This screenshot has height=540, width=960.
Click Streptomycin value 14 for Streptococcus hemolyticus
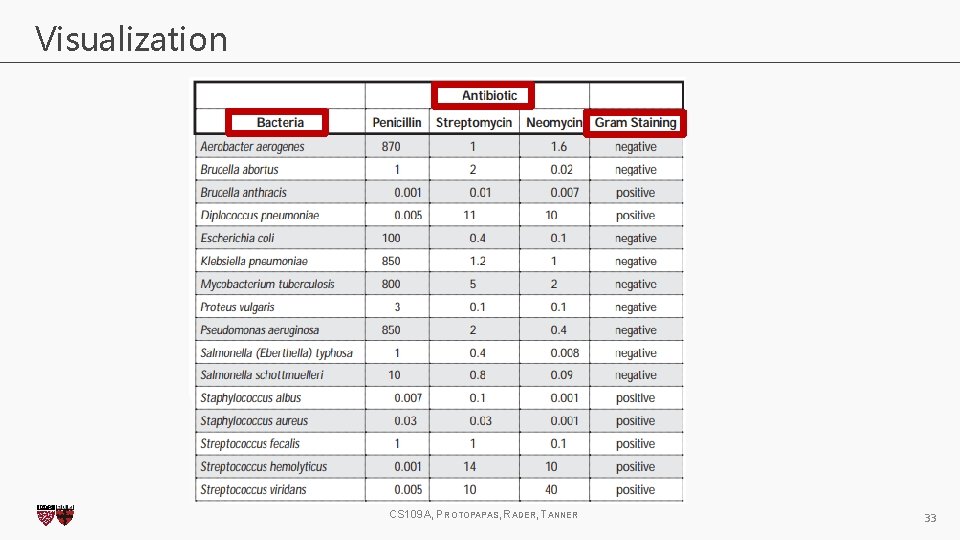click(470, 467)
